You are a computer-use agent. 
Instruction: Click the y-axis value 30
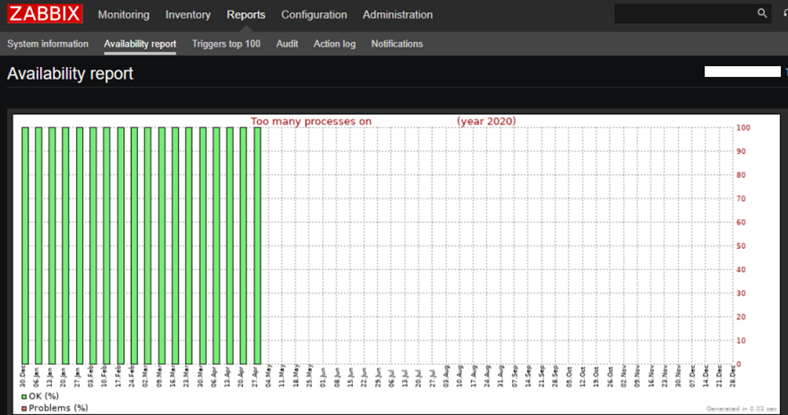[x=741, y=293]
